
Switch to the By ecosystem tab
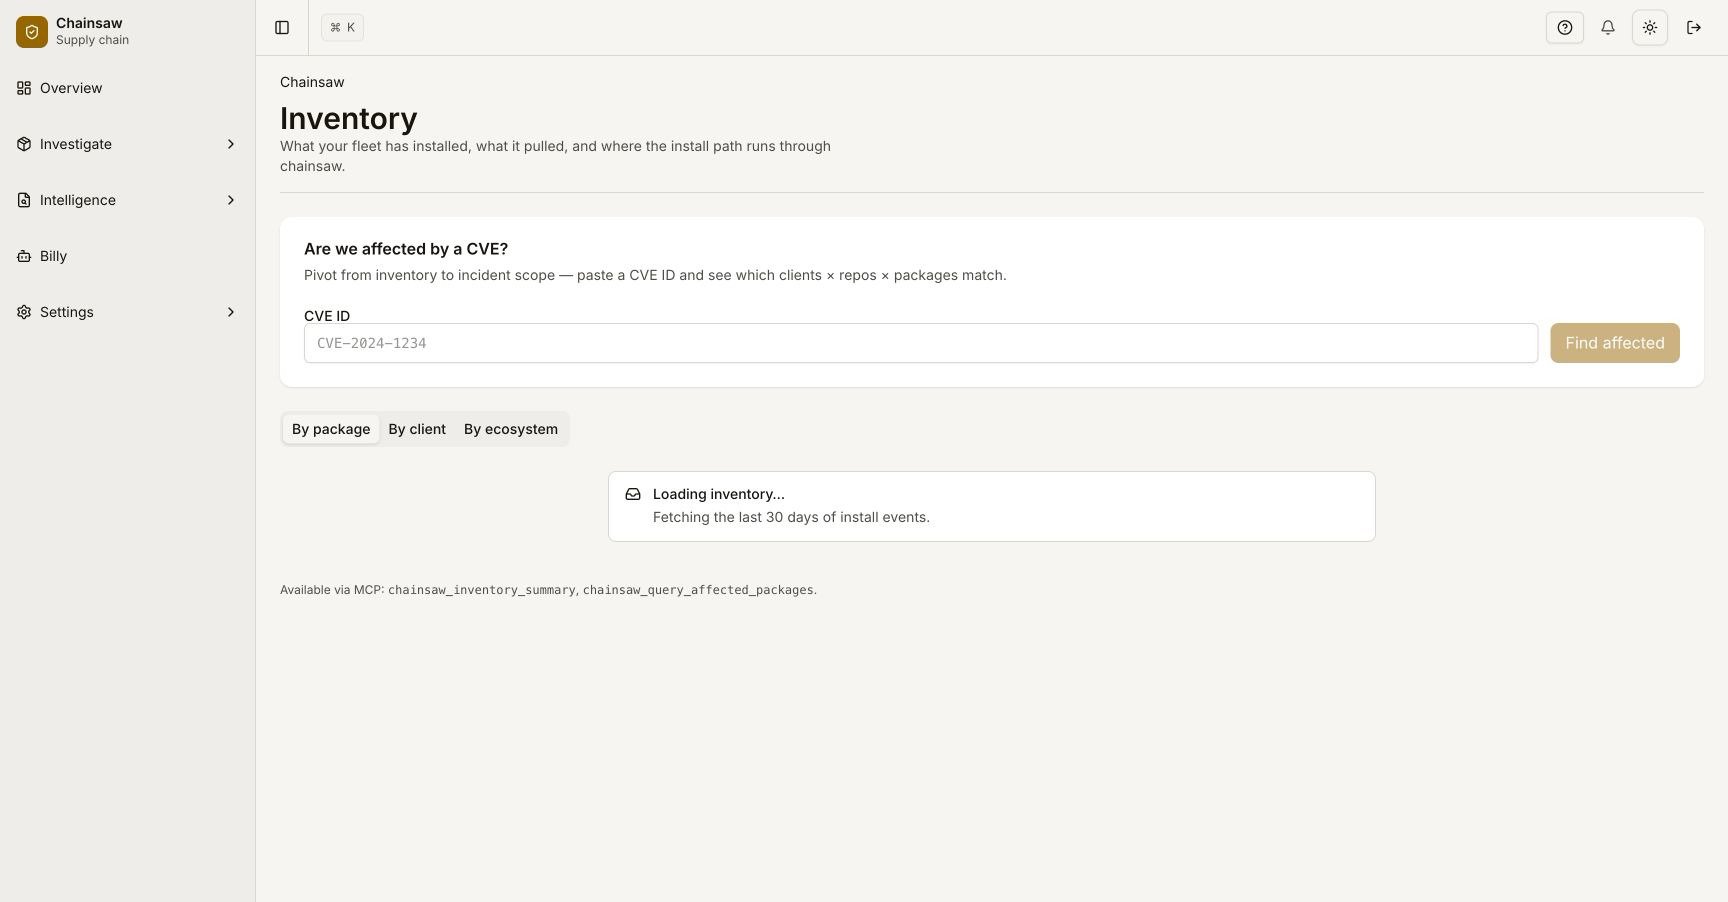(511, 429)
